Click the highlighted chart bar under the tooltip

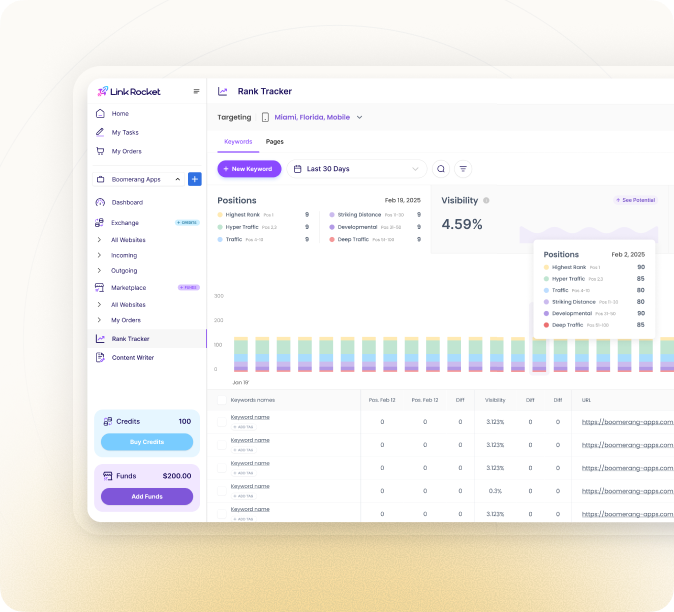pos(539,355)
